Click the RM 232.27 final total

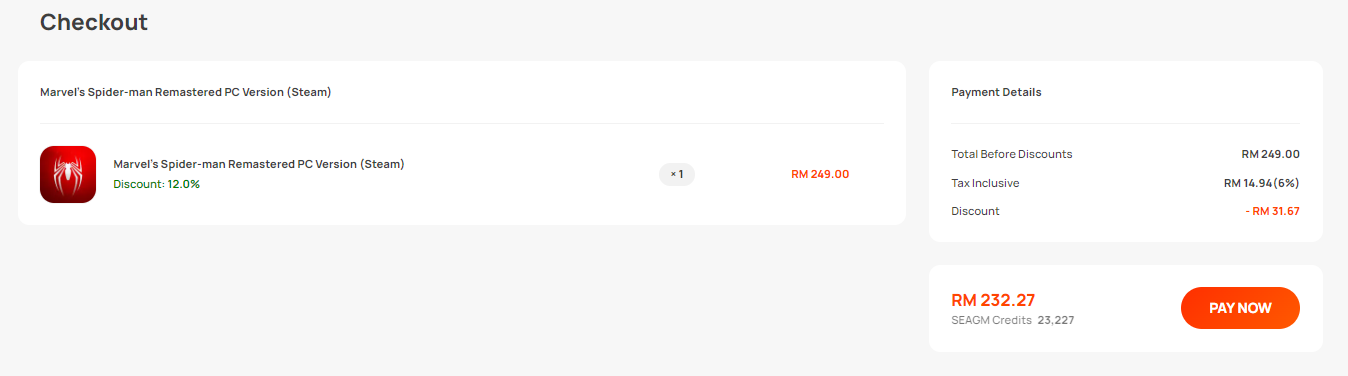point(993,300)
